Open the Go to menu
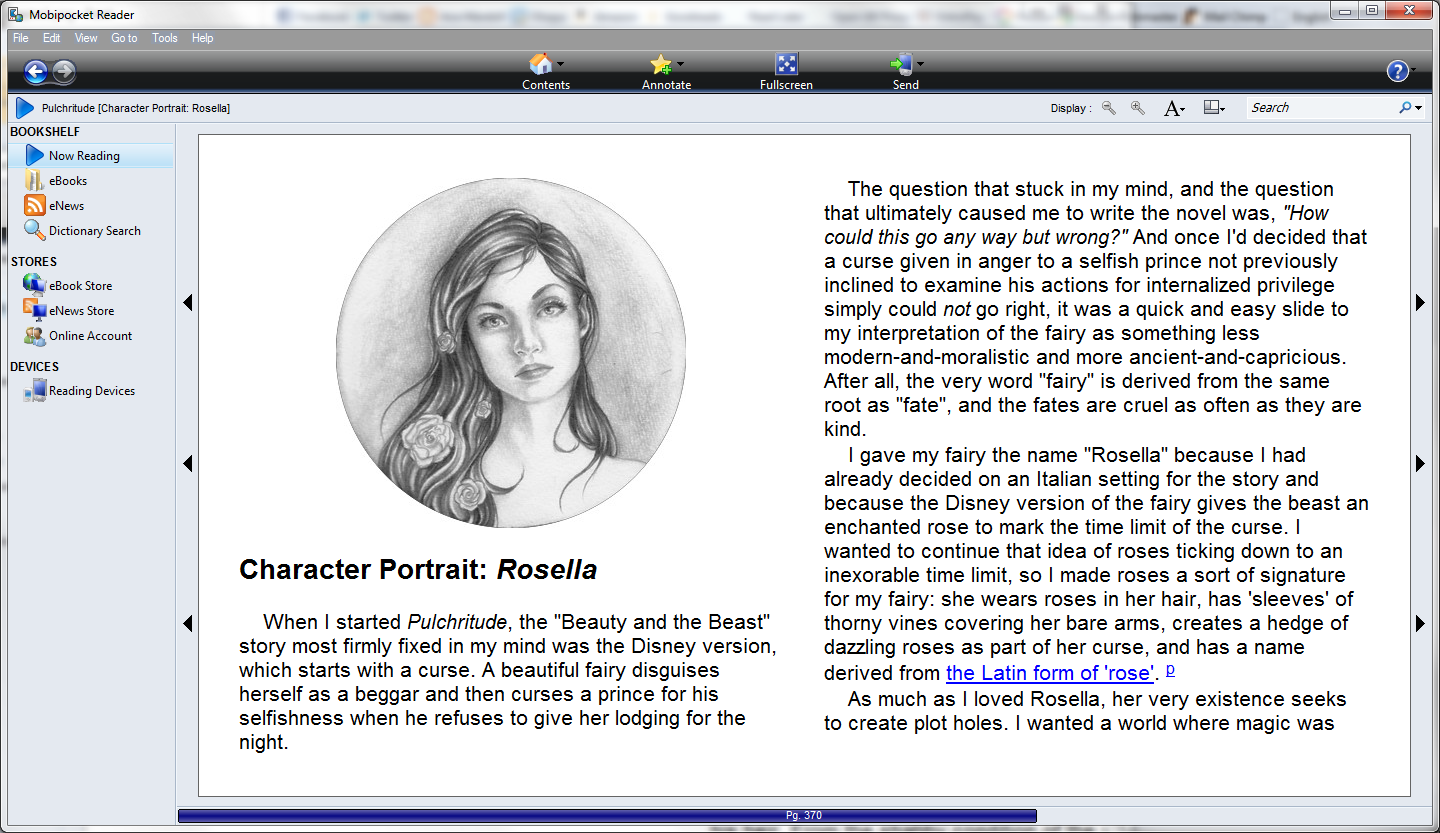1440x833 pixels. pos(125,38)
